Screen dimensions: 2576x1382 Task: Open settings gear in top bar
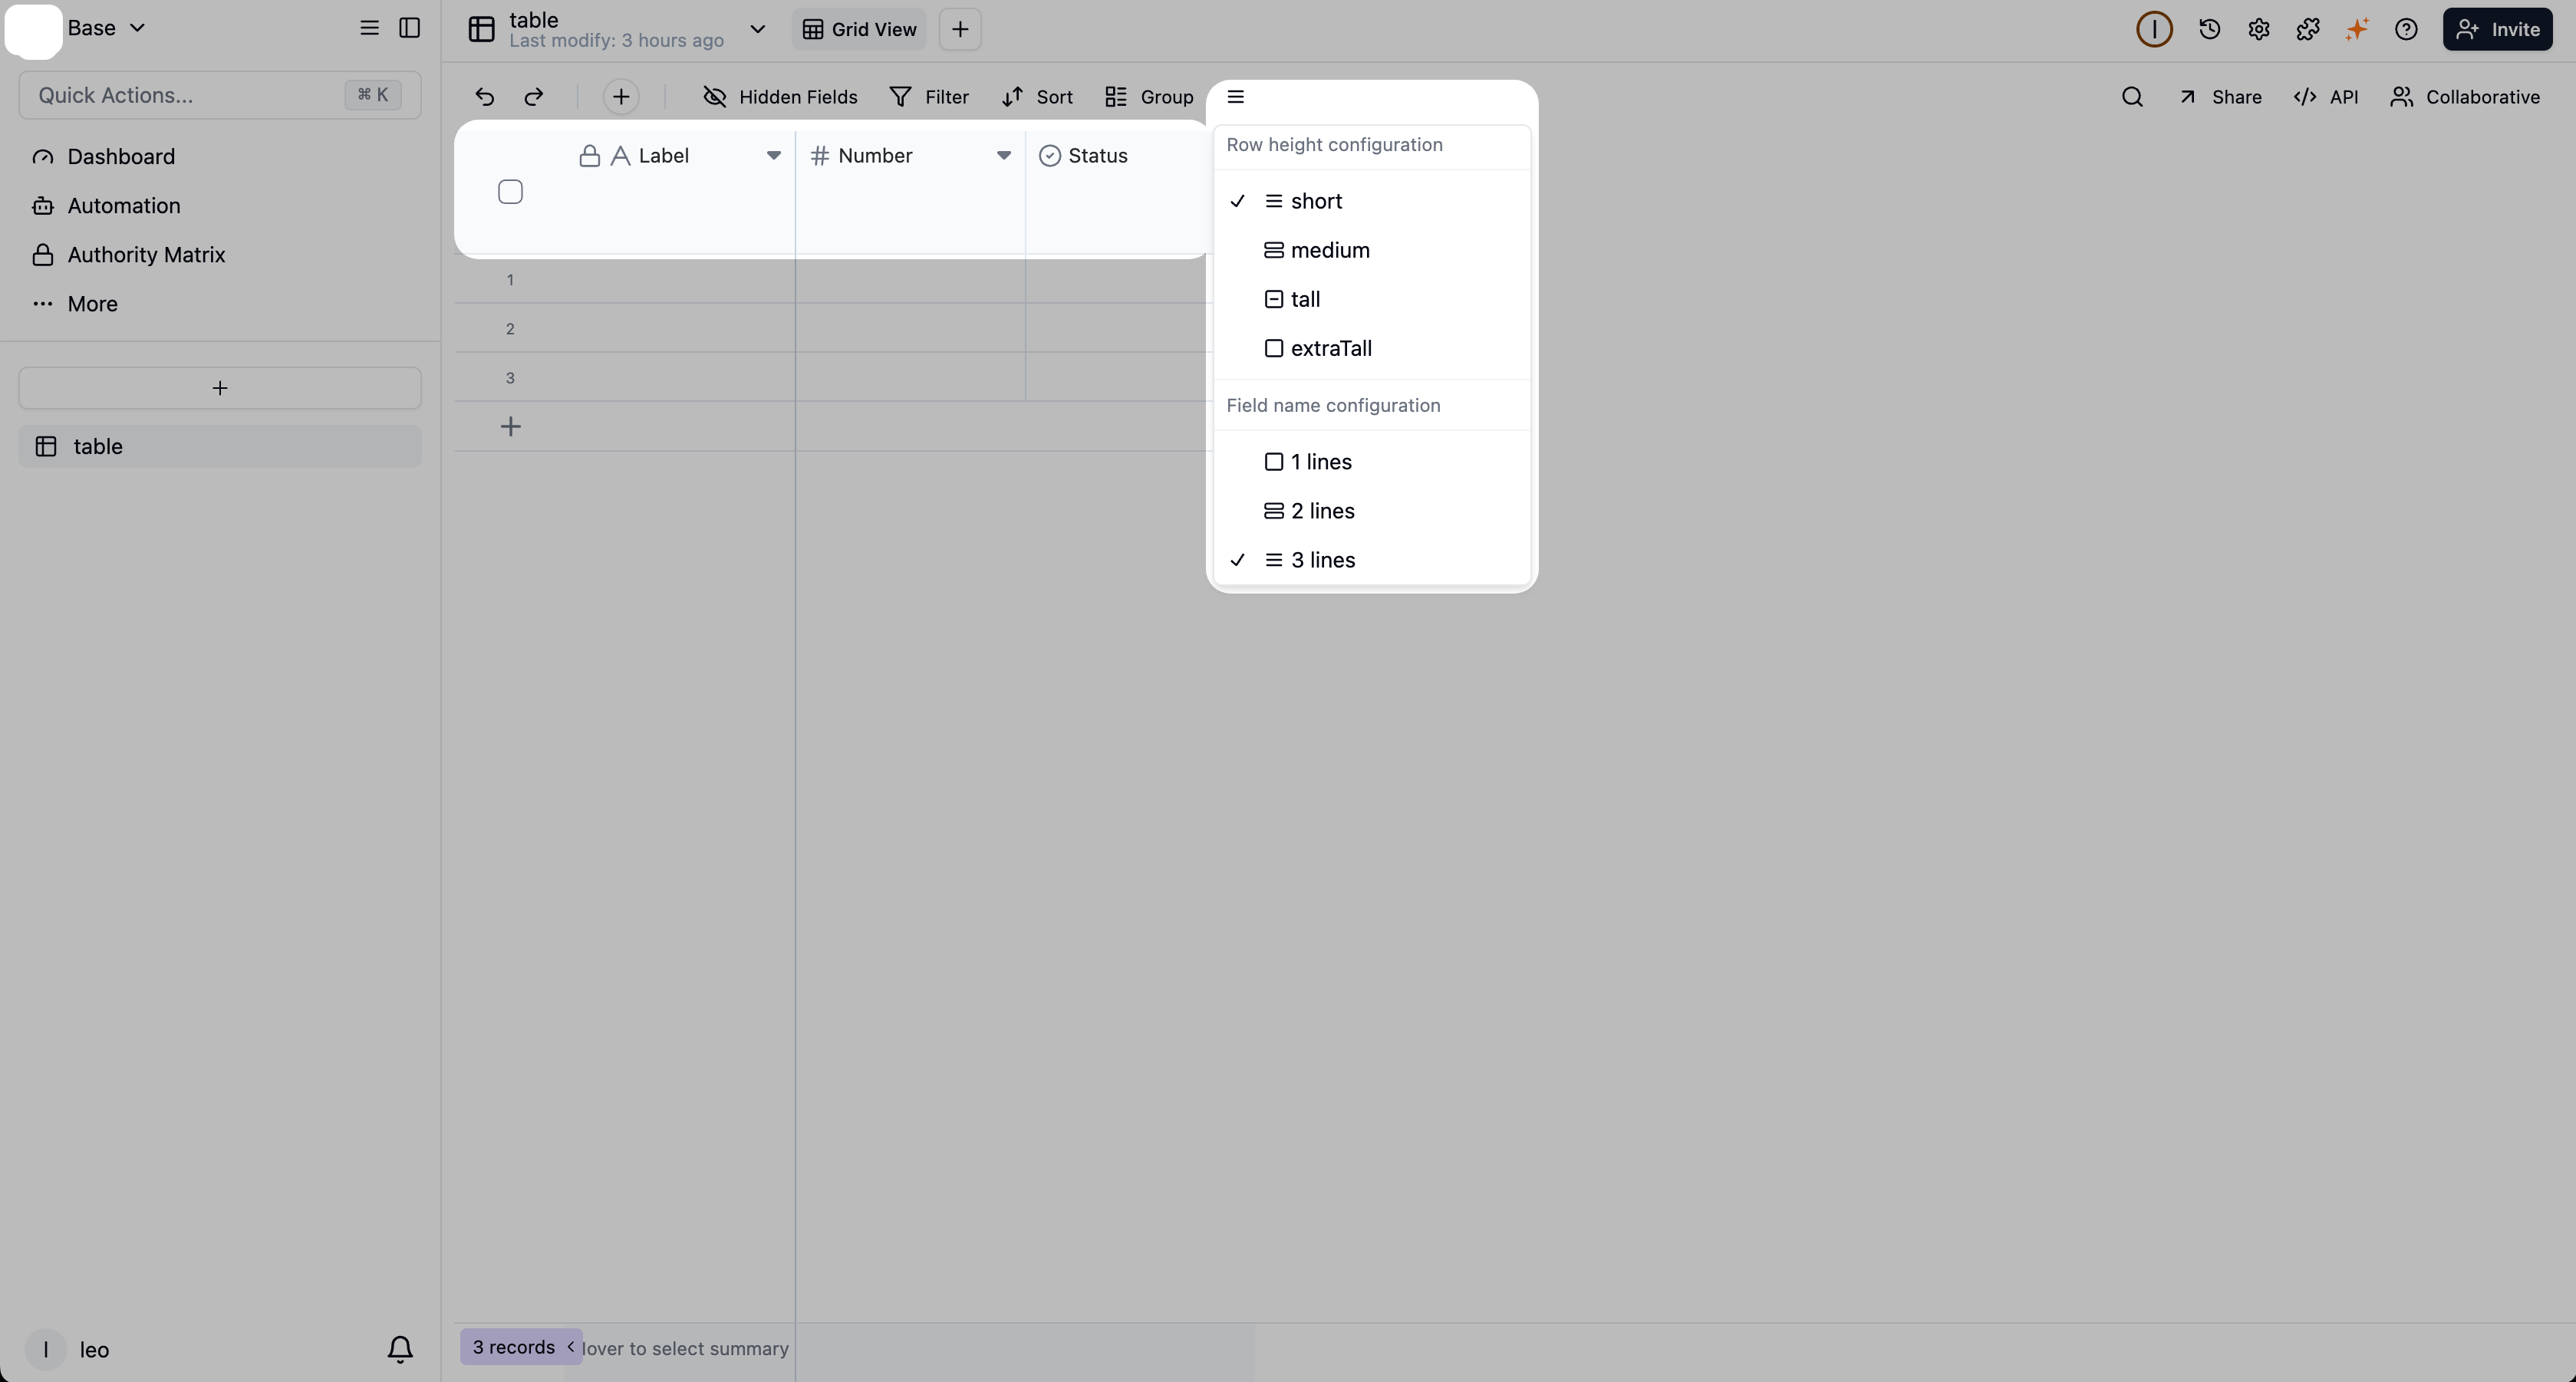(x=2258, y=29)
